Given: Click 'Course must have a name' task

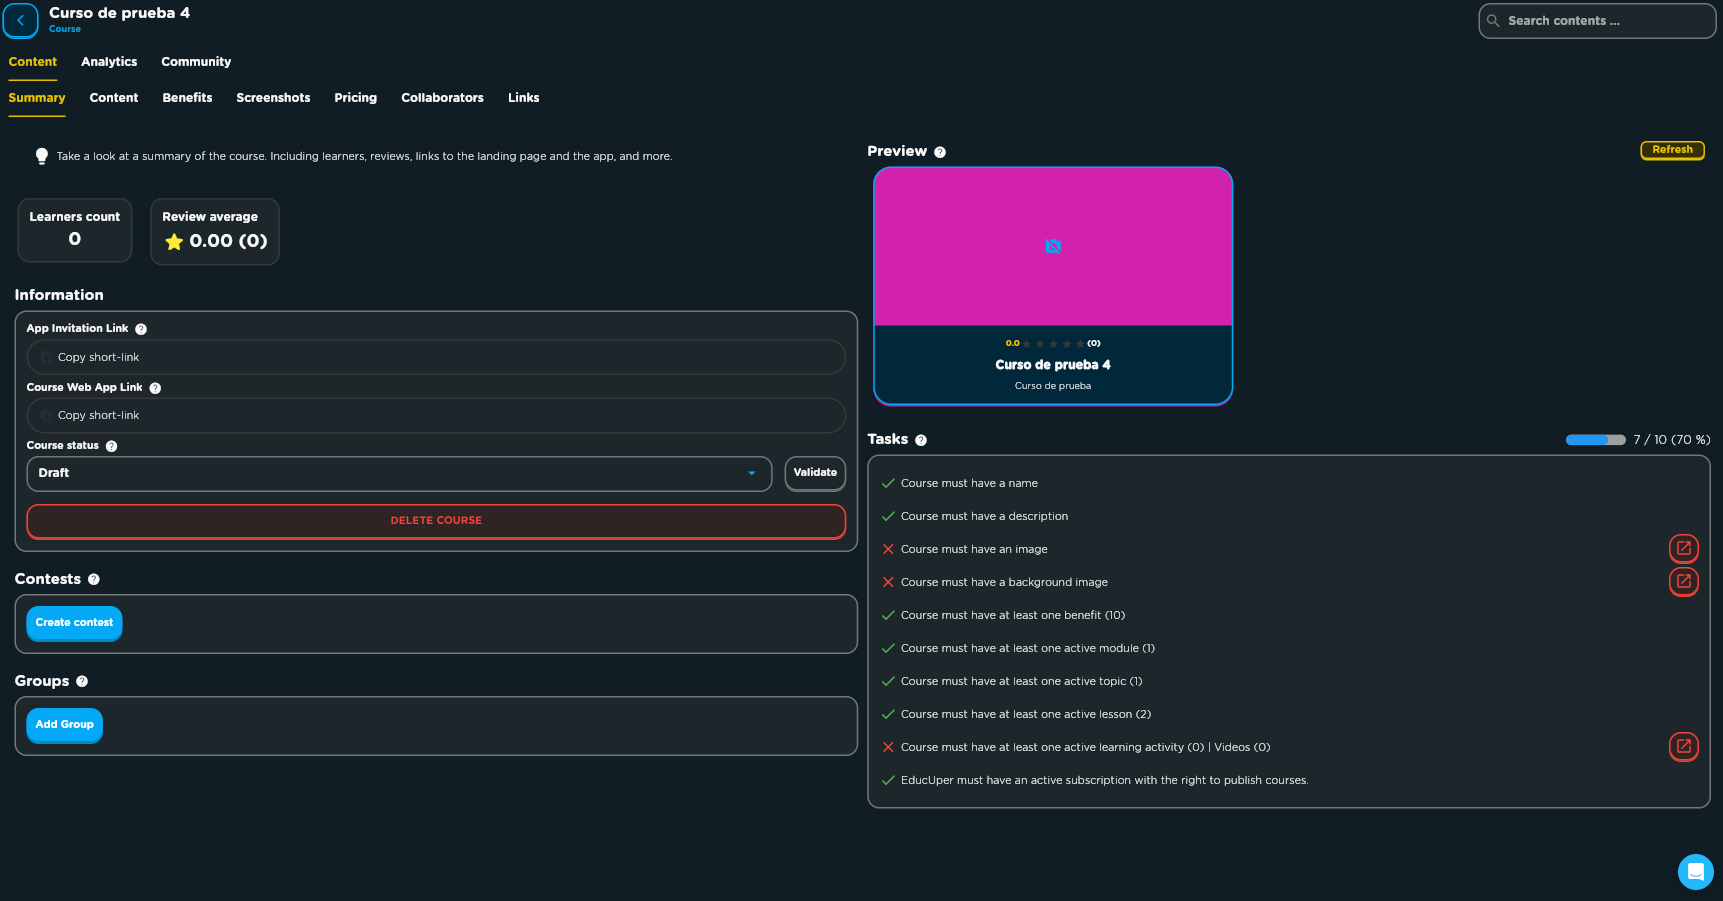Looking at the screenshot, I should click(x=969, y=483).
